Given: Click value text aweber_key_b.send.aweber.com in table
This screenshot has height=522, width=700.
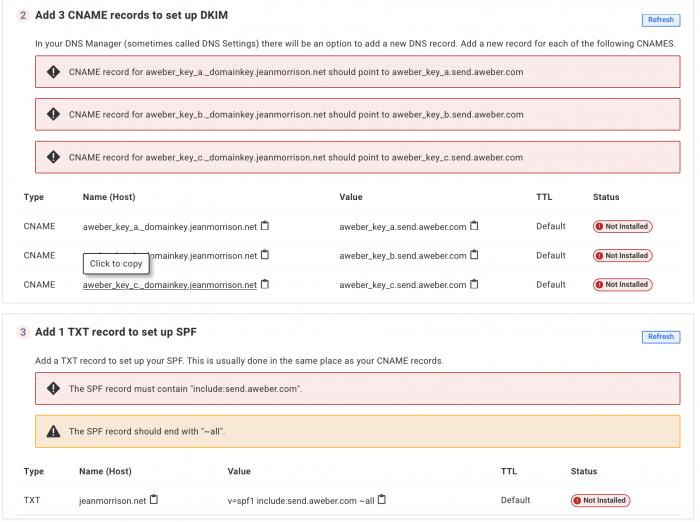Looking at the screenshot, I should coord(403,256).
